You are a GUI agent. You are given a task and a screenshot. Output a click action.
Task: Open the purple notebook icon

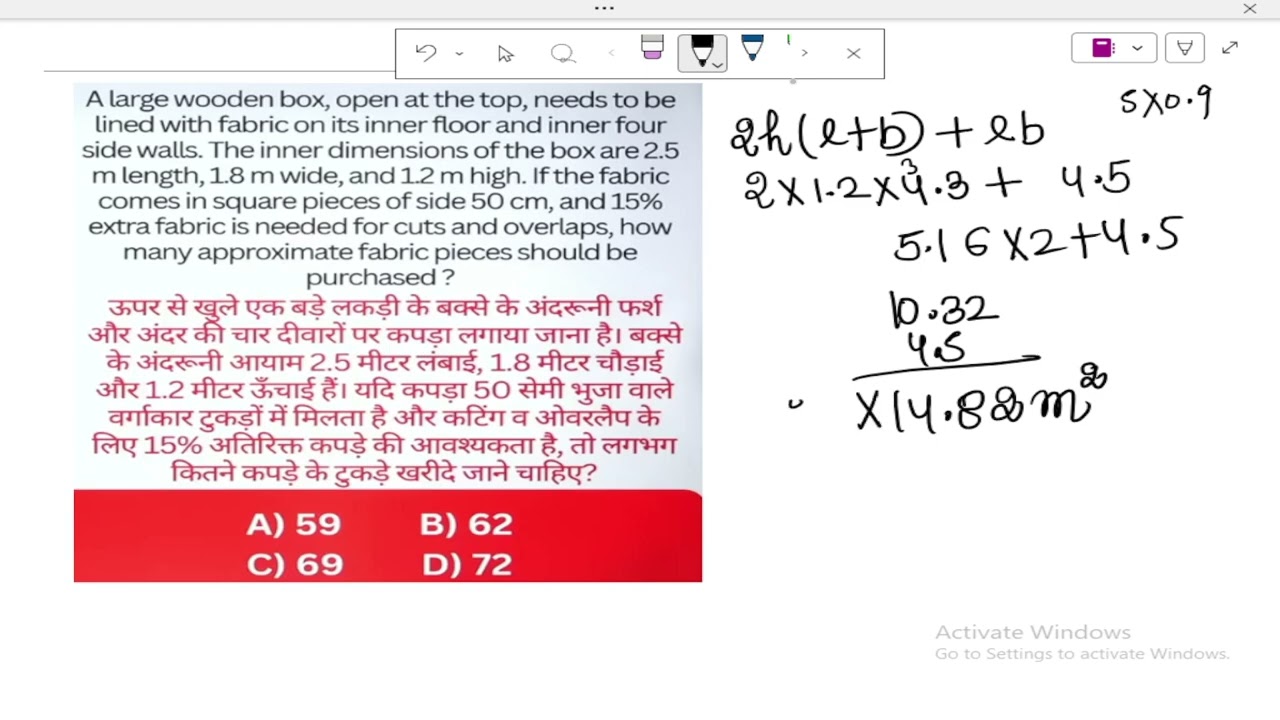pos(1102,48)
